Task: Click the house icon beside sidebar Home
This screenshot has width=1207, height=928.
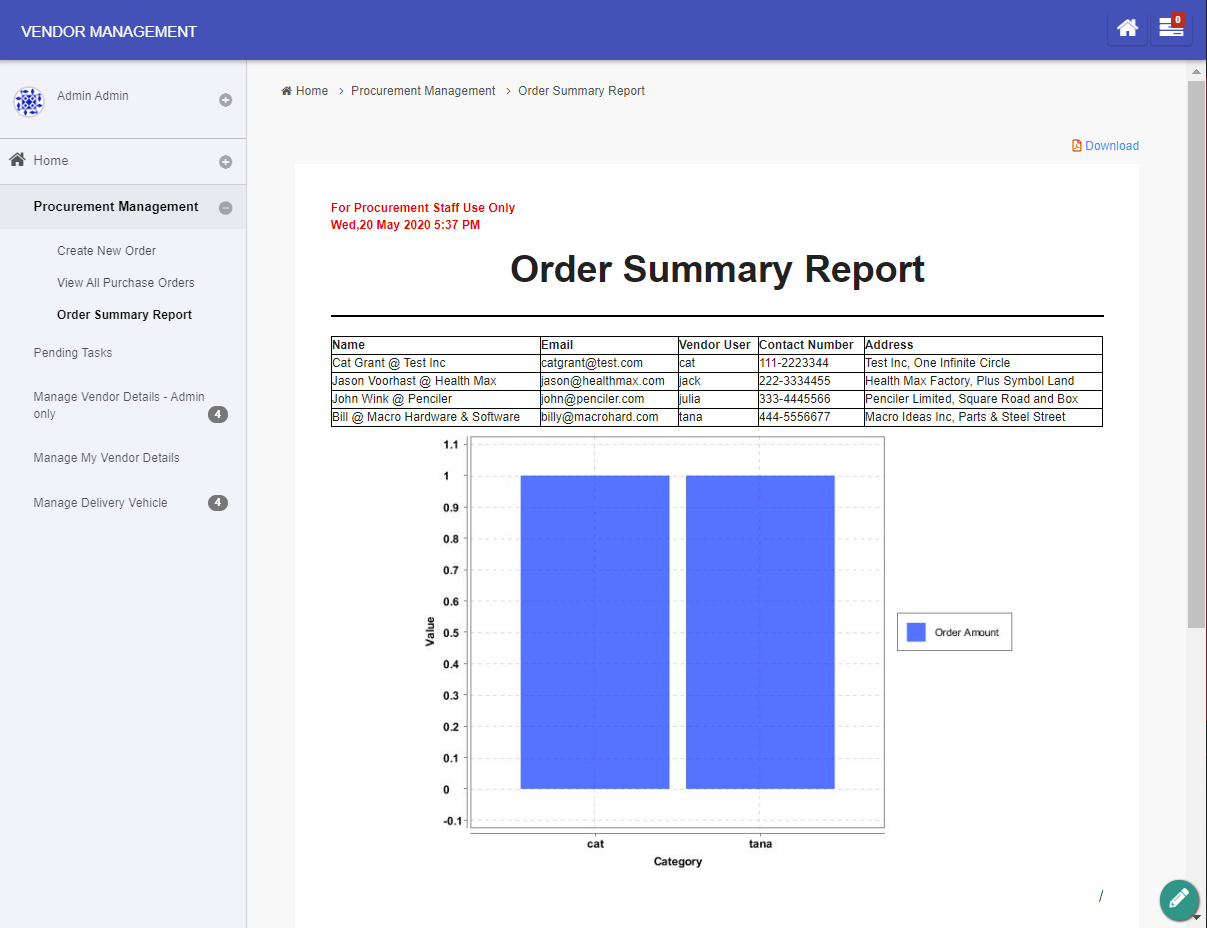Action: click(x=17, y=159)
